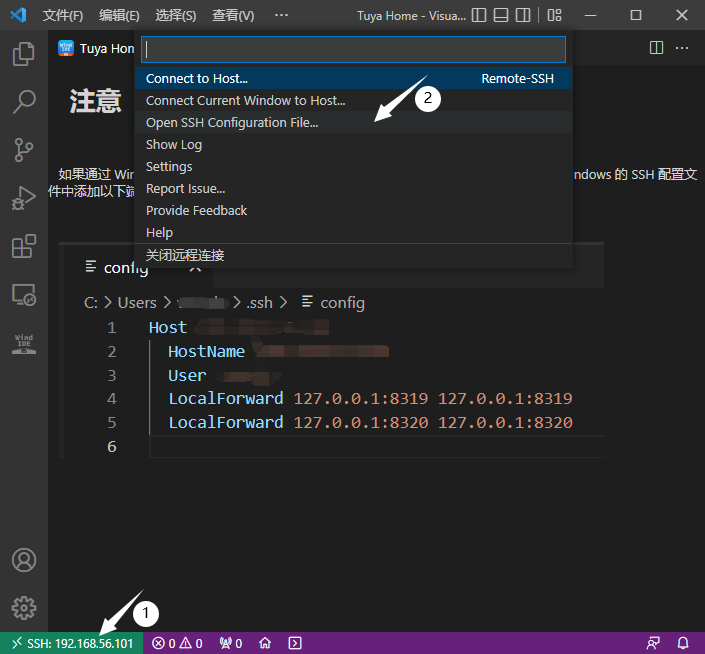
Task: Open the Manage gear icon
Action: click(x=24, y=608)
